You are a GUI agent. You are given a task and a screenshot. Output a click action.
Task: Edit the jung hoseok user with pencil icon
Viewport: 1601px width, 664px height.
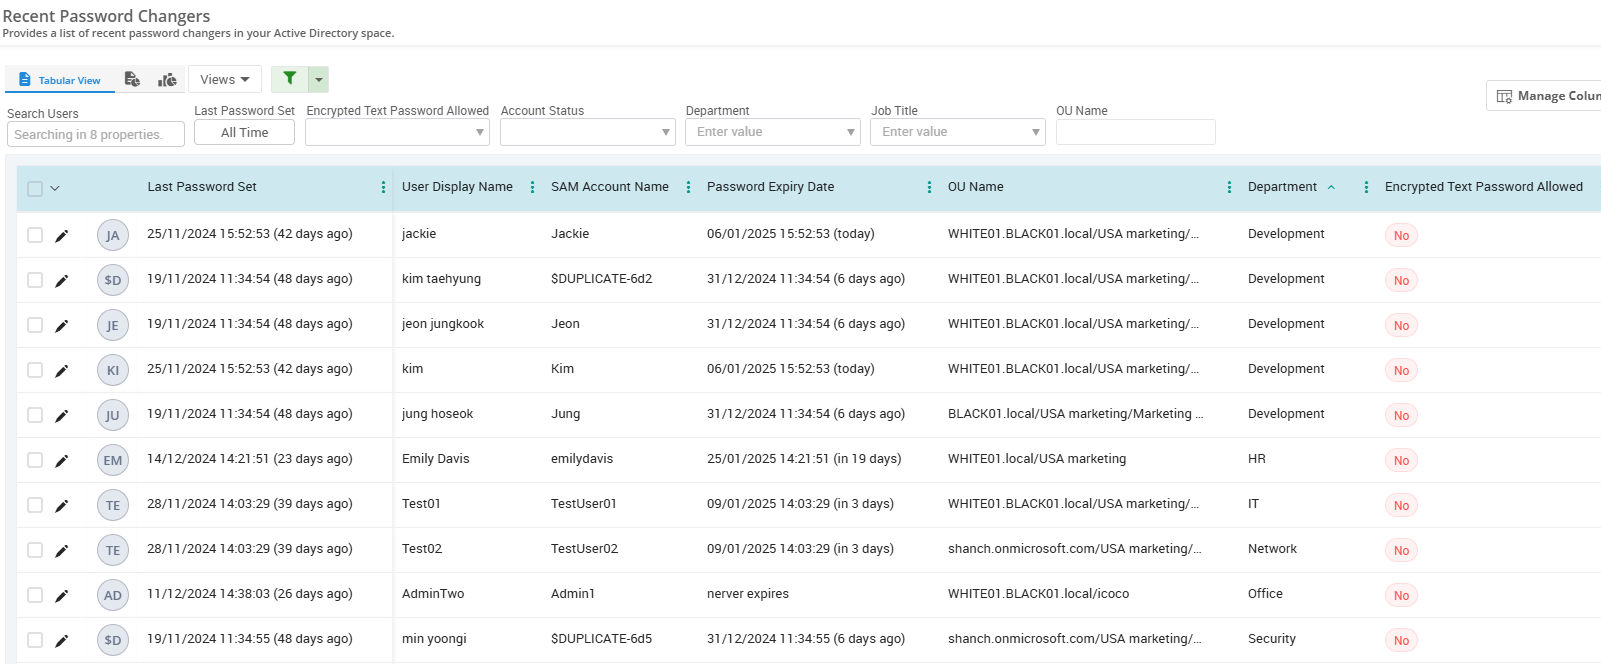coord(61,416)
